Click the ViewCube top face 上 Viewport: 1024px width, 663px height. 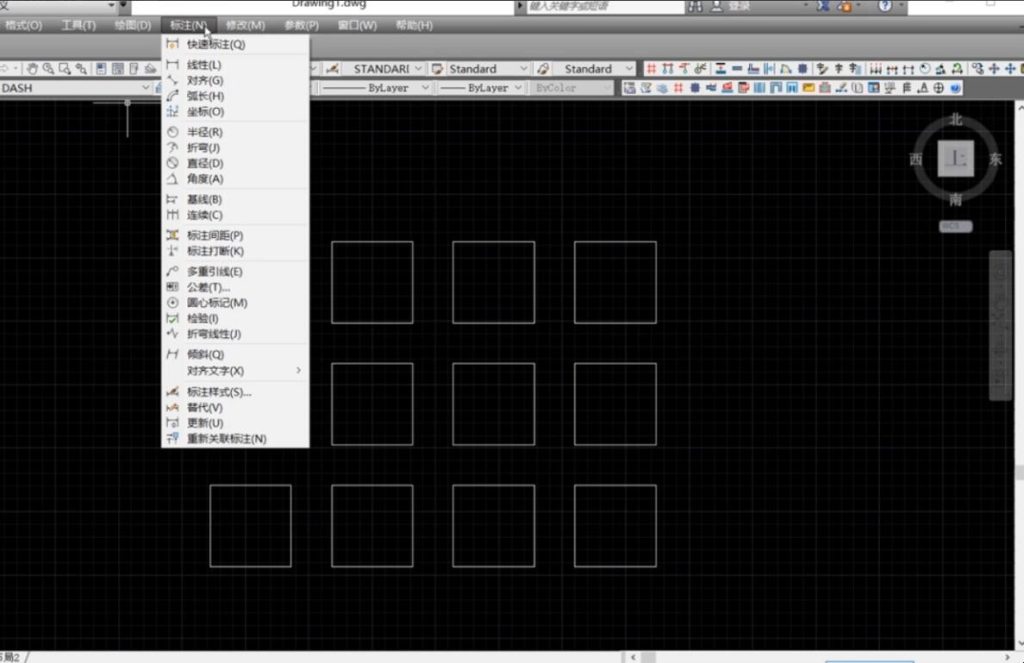(956, 159)
